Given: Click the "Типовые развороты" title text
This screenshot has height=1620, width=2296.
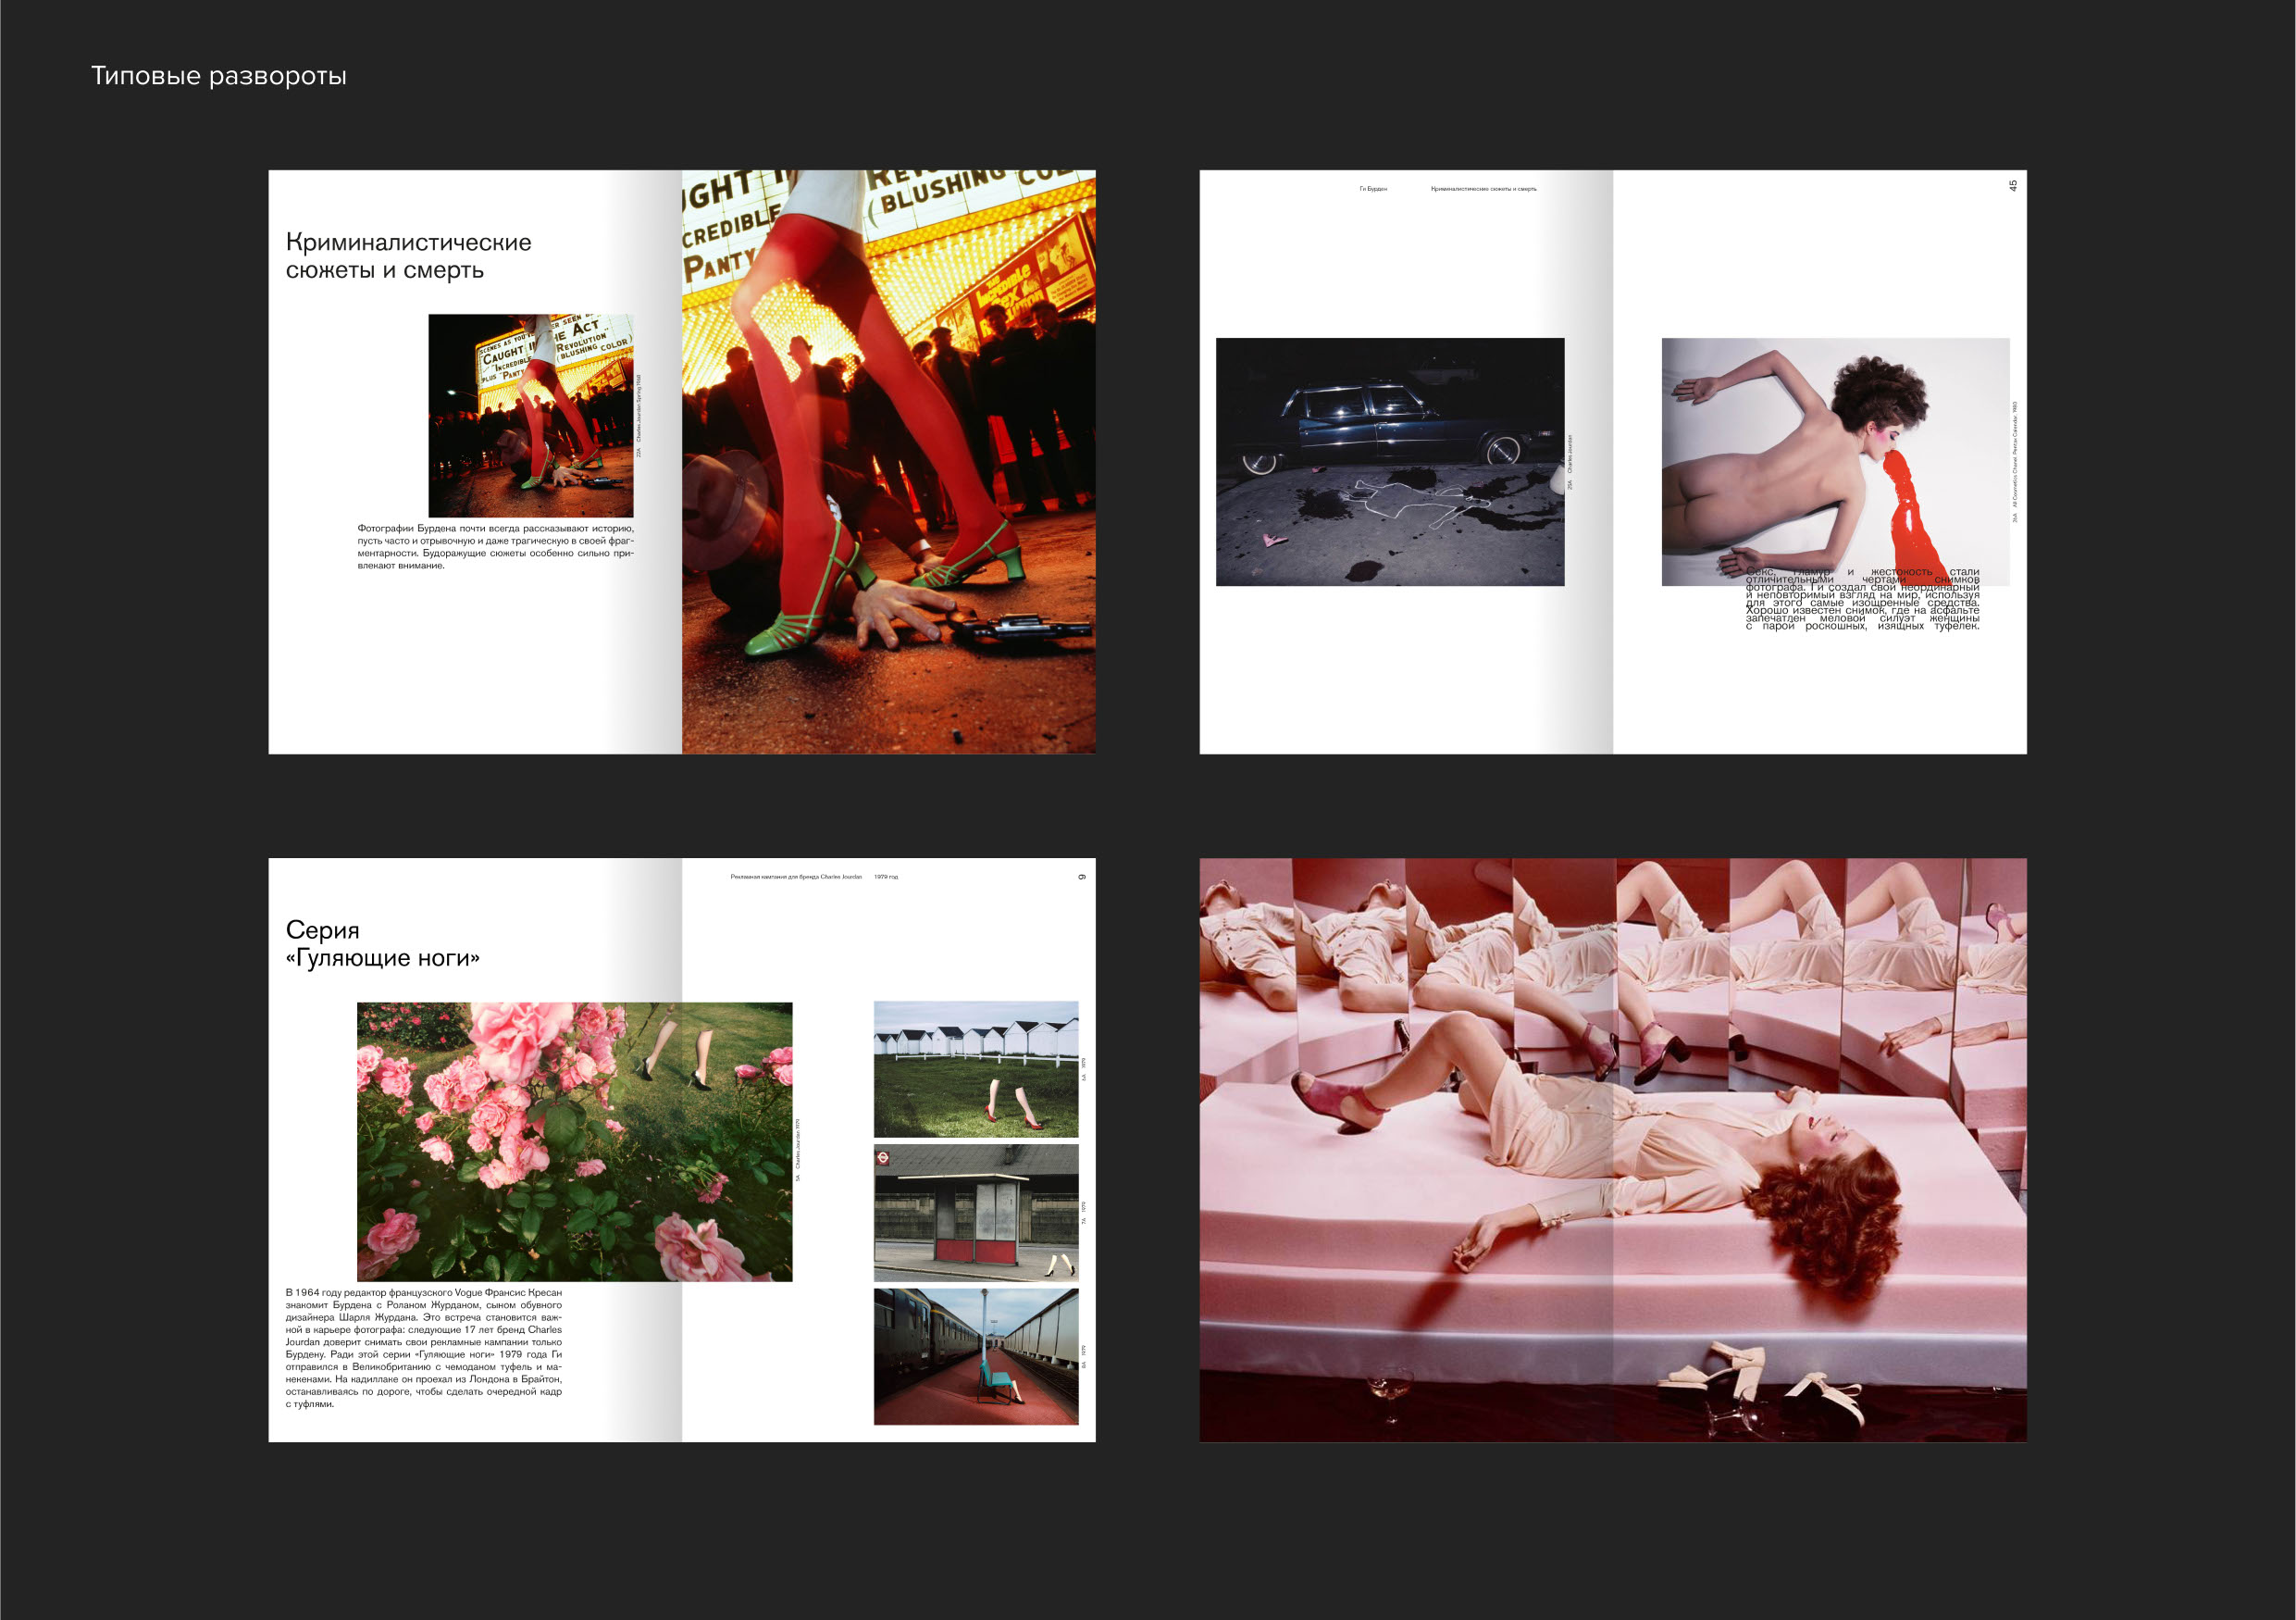Looking at the screenshot, I should [x=218, y=76].
